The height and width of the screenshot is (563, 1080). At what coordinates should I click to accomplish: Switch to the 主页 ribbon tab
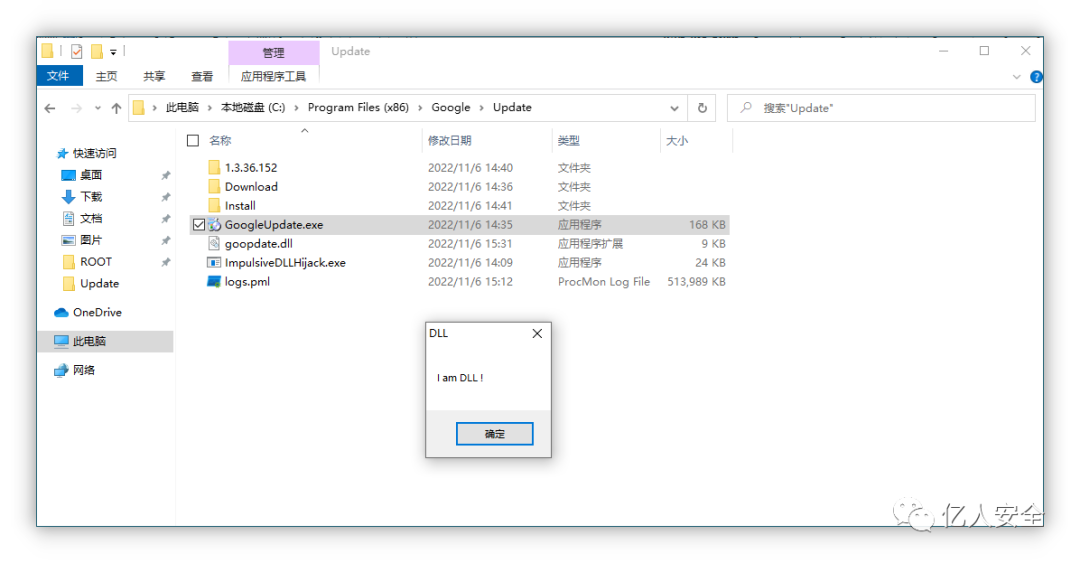point(106,76)
